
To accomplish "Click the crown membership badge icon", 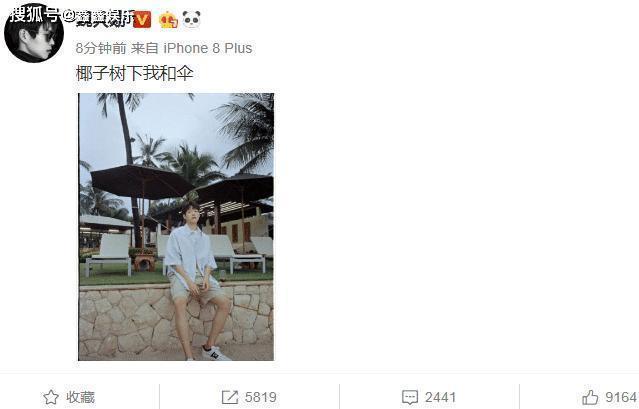I will 168,20.
